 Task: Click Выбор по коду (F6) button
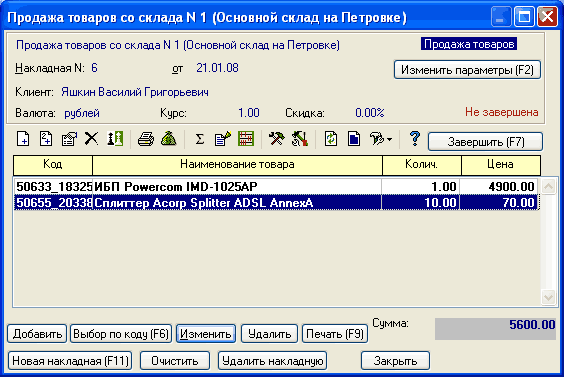pos(121,334)
